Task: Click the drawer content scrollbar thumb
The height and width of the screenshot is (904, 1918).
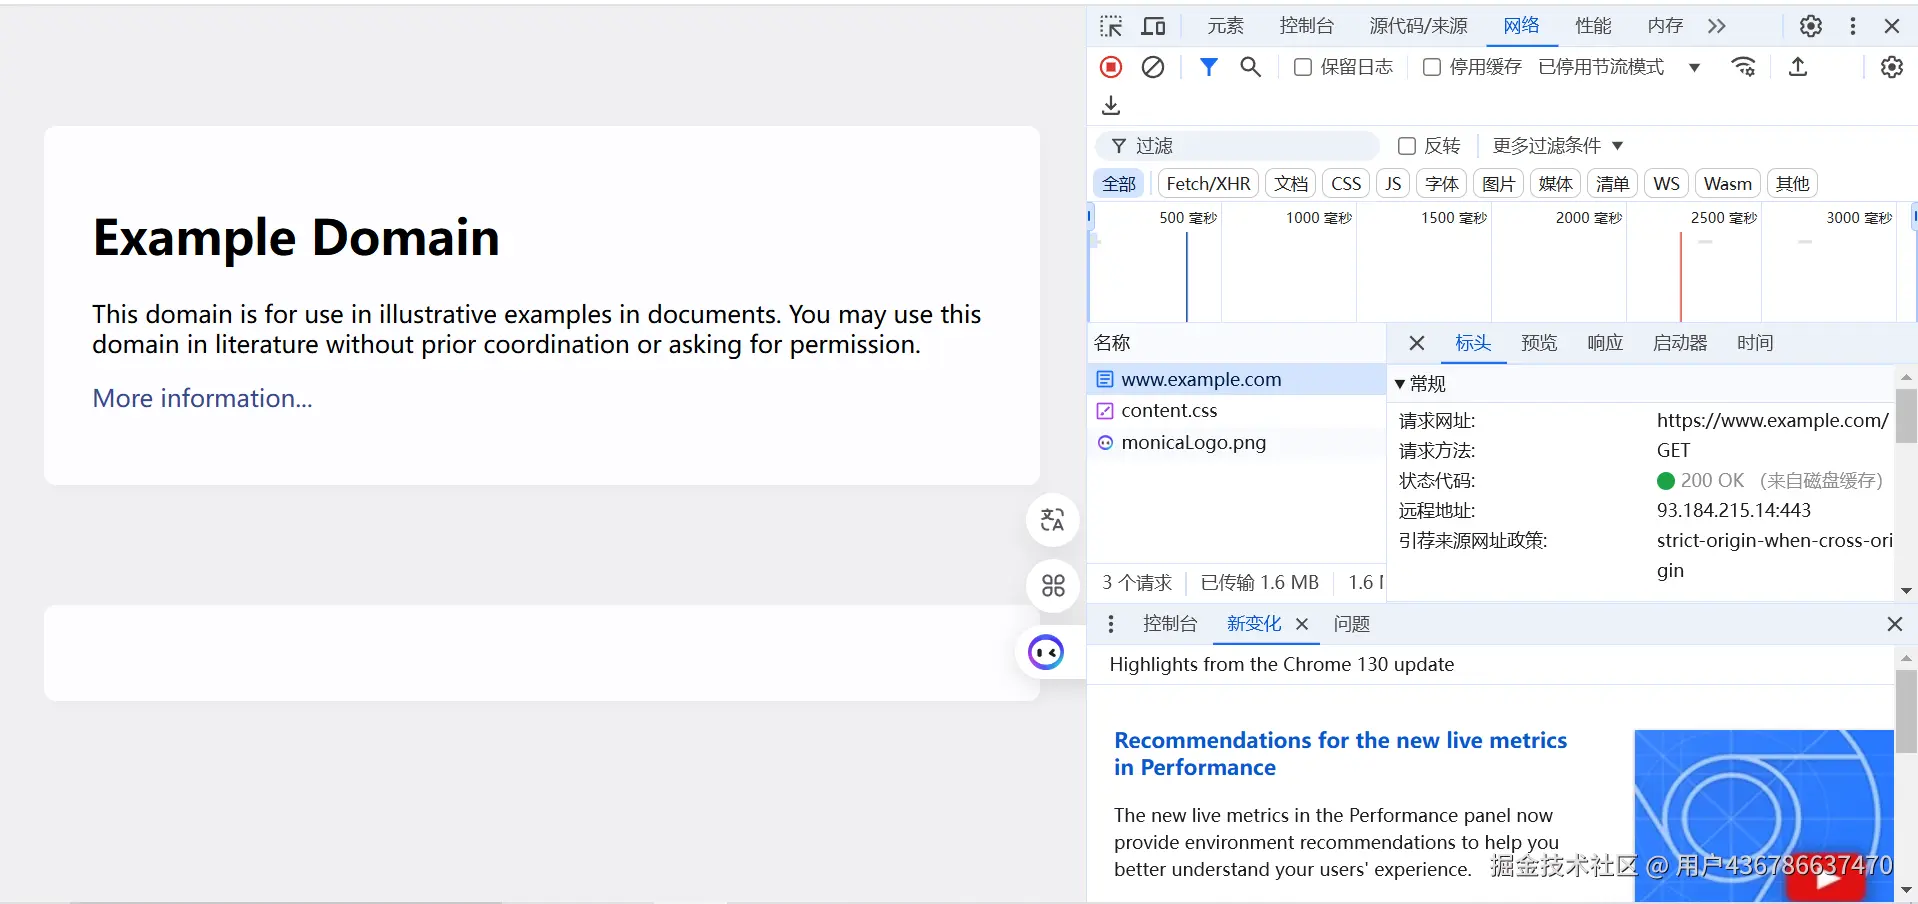Action: 1906,711
